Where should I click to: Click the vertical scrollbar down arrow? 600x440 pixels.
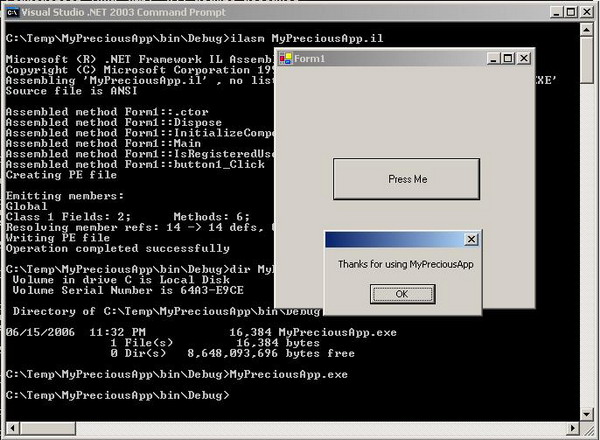point(587,414)
